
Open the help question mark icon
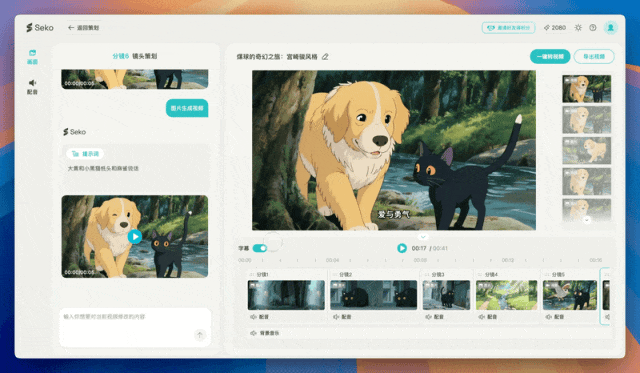[593, 28]
